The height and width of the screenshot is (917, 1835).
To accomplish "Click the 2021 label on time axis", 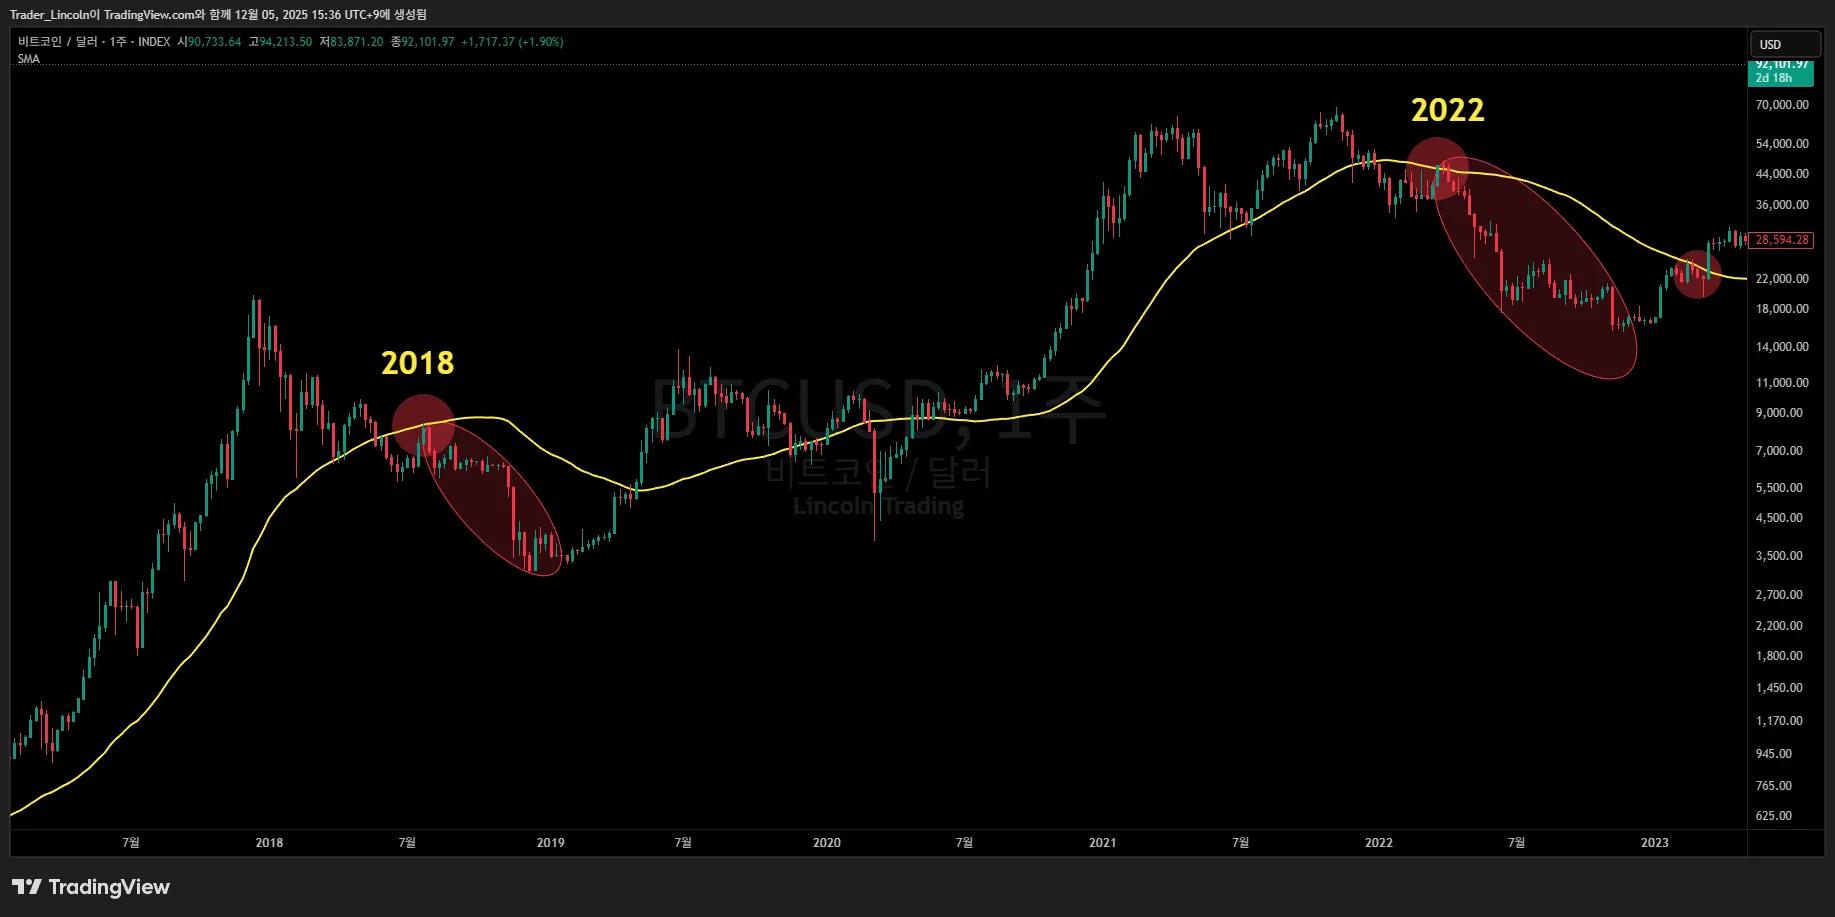I will [1102, 843].
